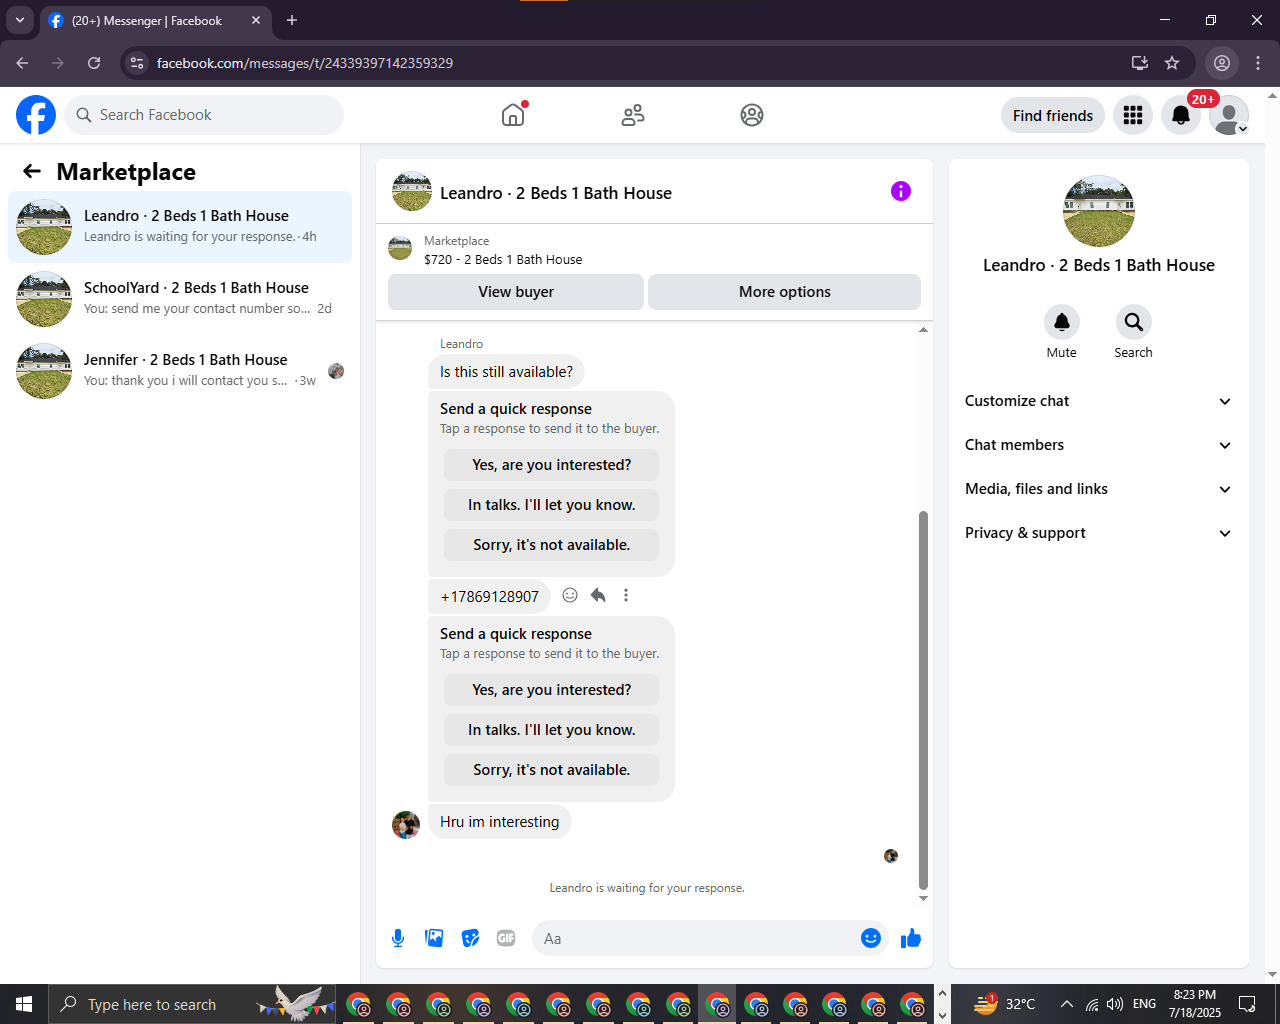Click the back arrow beside Marketplace
The image size is (1280, 1024).
[32, 171]
